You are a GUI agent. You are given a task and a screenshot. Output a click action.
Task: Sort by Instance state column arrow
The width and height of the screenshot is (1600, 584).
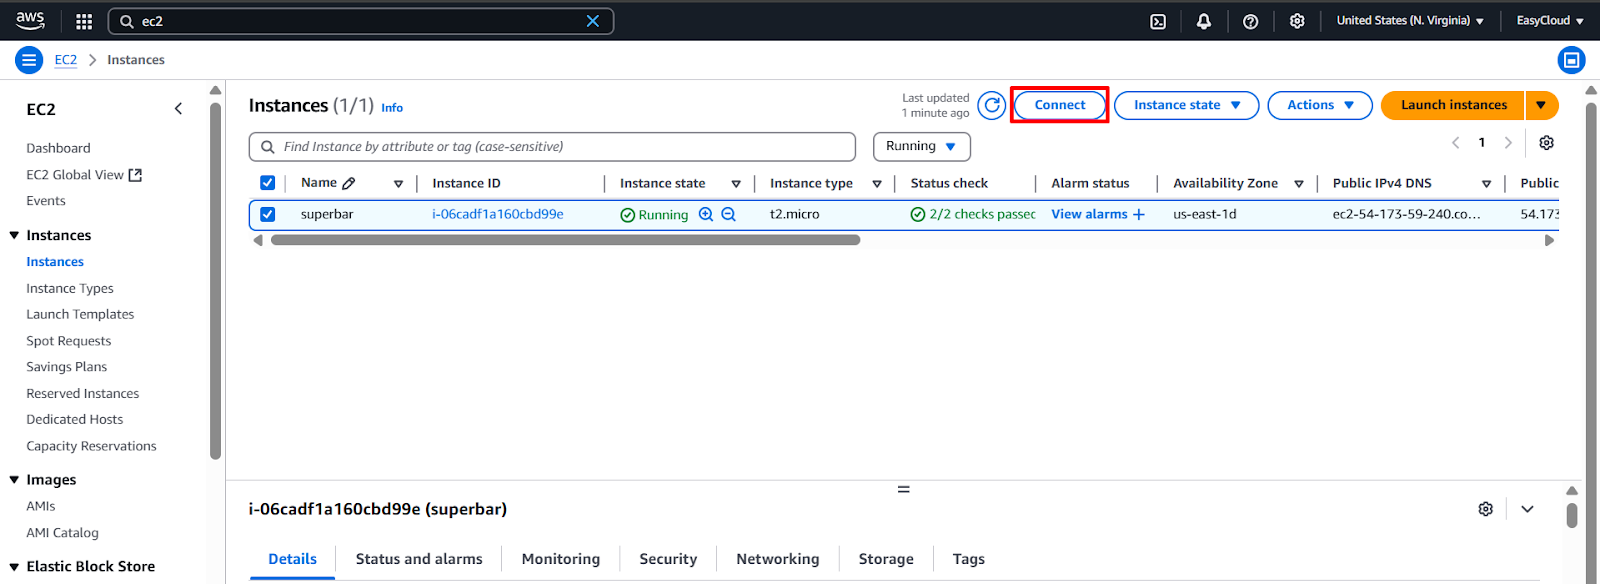pyautogui.click(x=736, y=184)
